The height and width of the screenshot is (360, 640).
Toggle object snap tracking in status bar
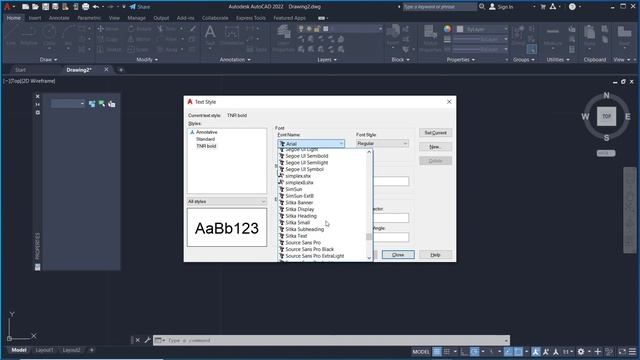pyautogui.click(x=508, y=351)
